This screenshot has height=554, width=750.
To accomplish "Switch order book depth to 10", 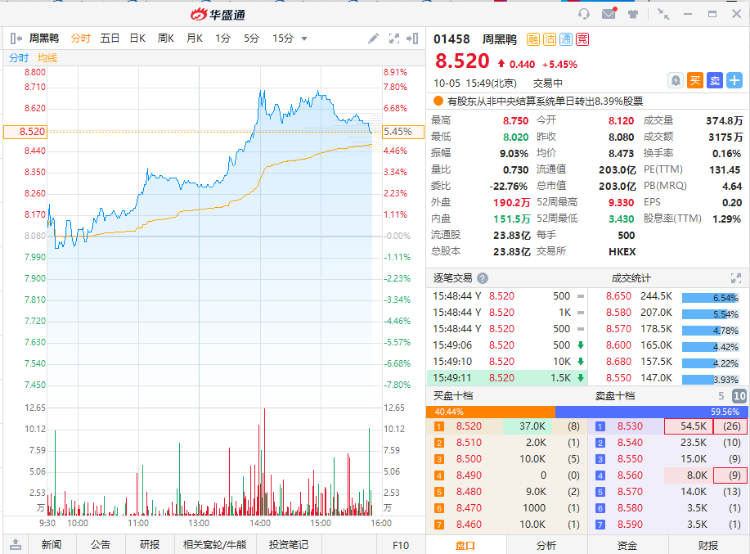I will (739, 396).
